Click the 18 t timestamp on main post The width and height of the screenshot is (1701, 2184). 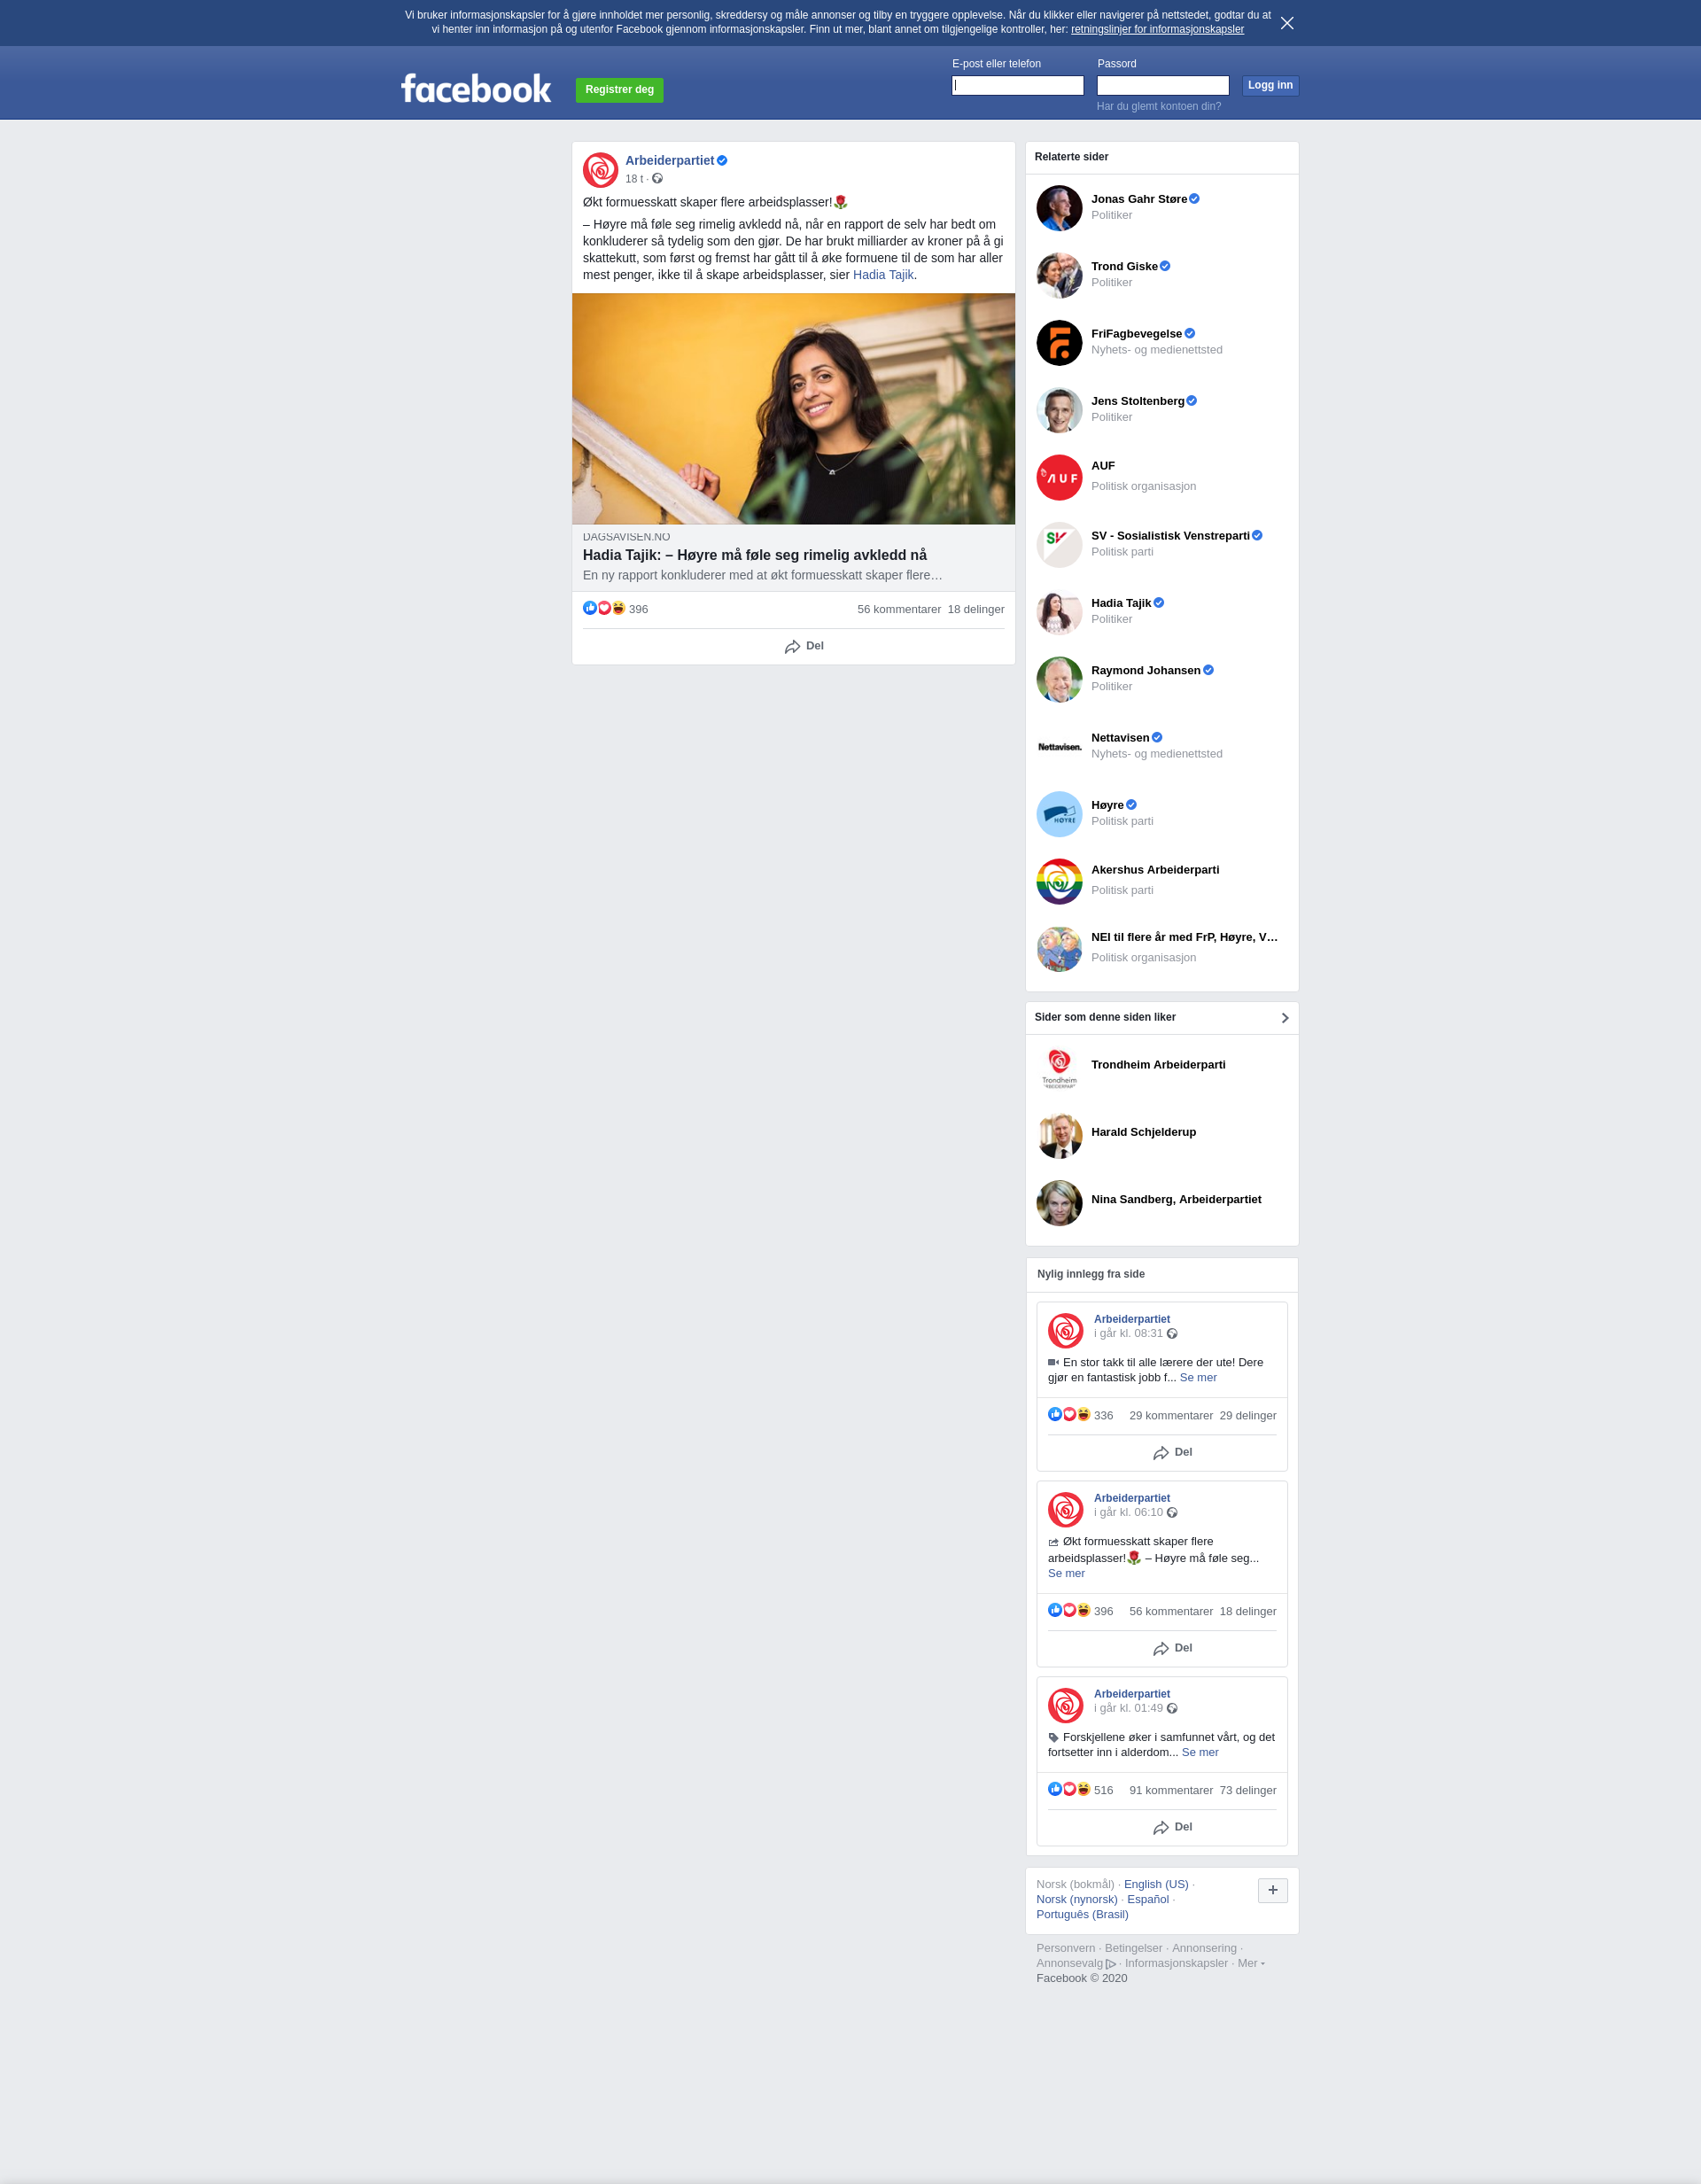tap(634, 179)
